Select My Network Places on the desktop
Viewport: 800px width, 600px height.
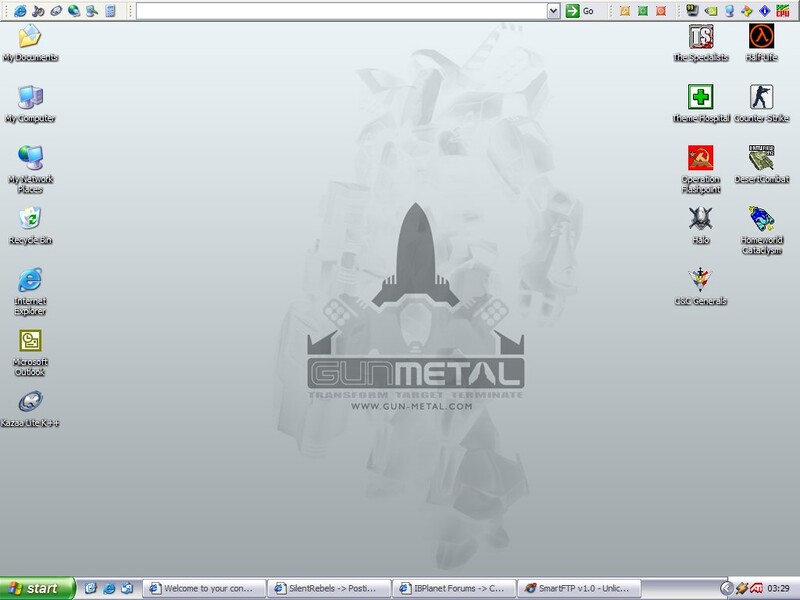[x=30, y=169]
